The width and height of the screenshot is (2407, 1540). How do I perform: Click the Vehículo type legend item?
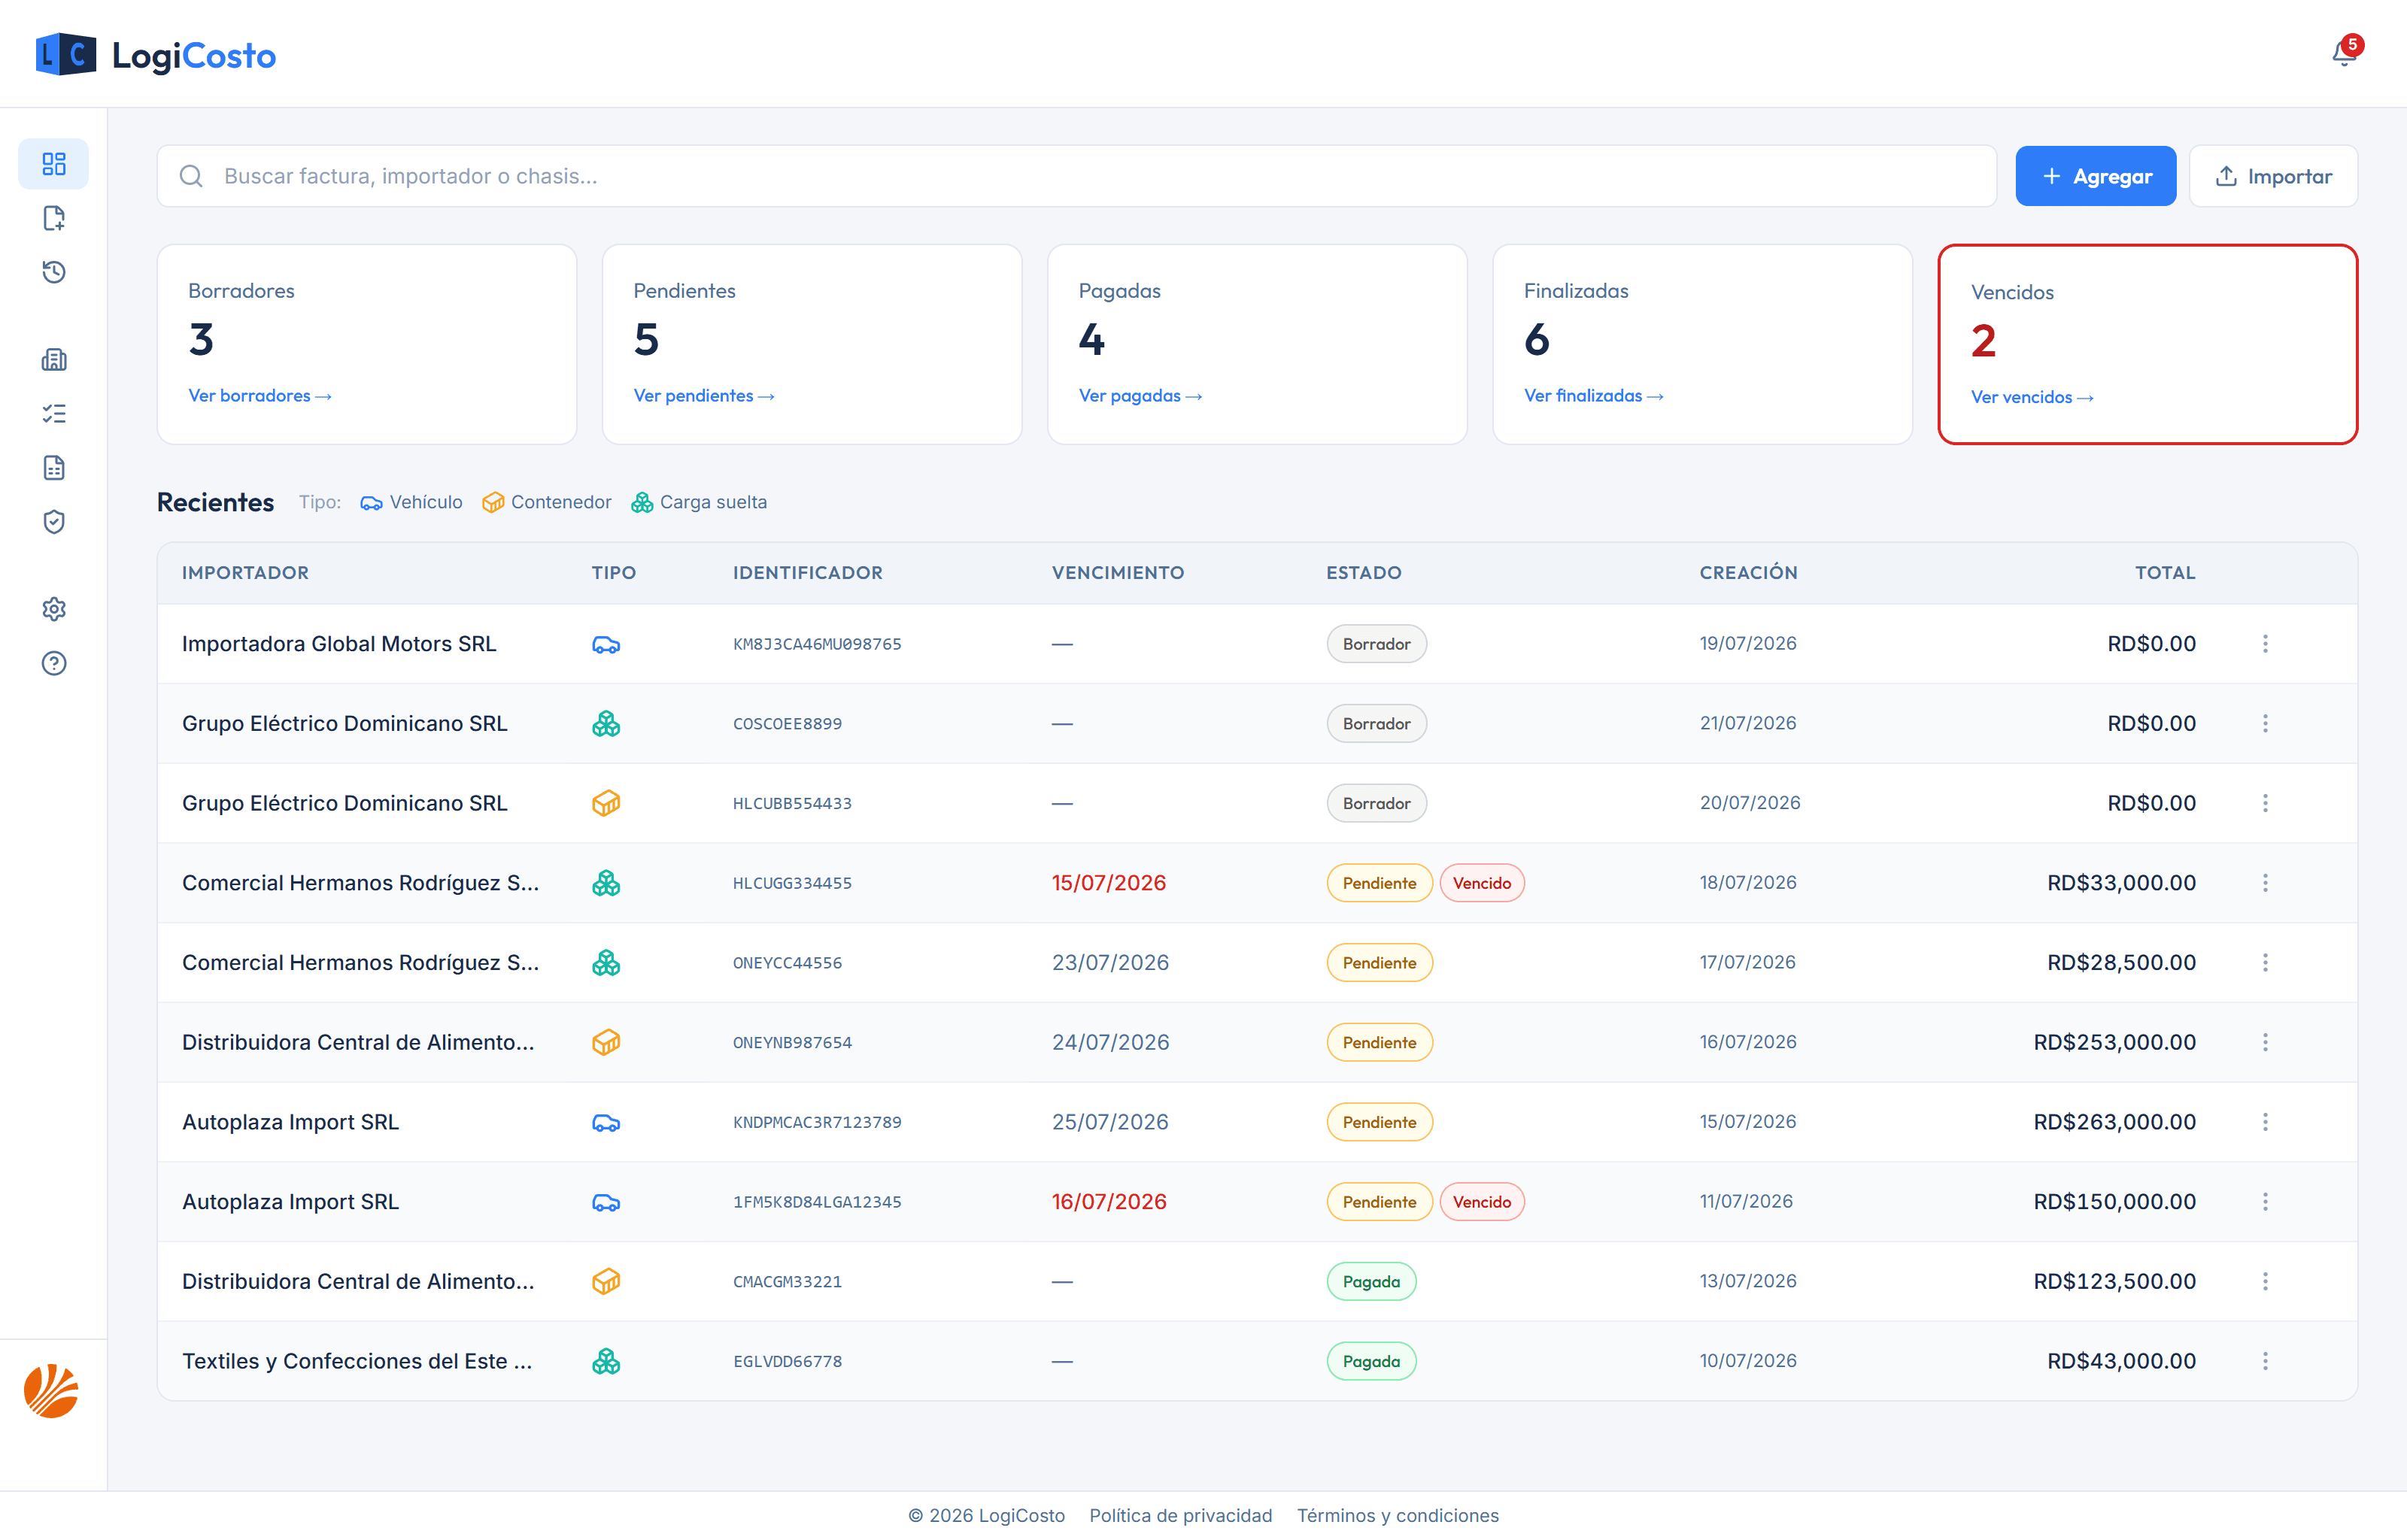(411, 502)
